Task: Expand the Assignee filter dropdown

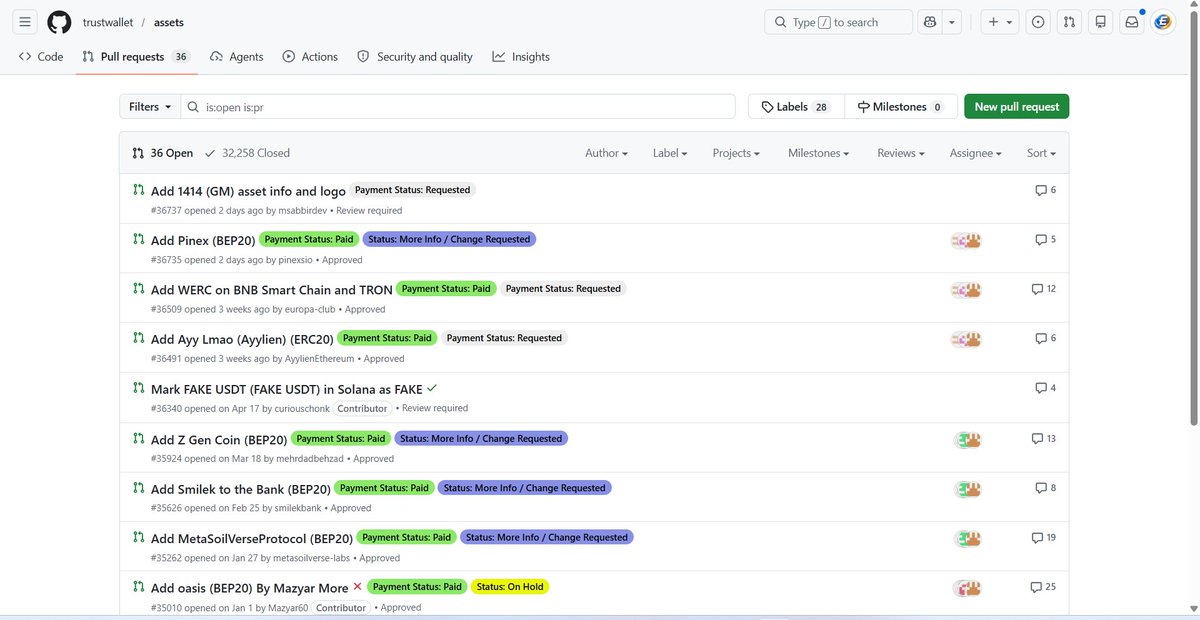Action: tap(975, 153)
